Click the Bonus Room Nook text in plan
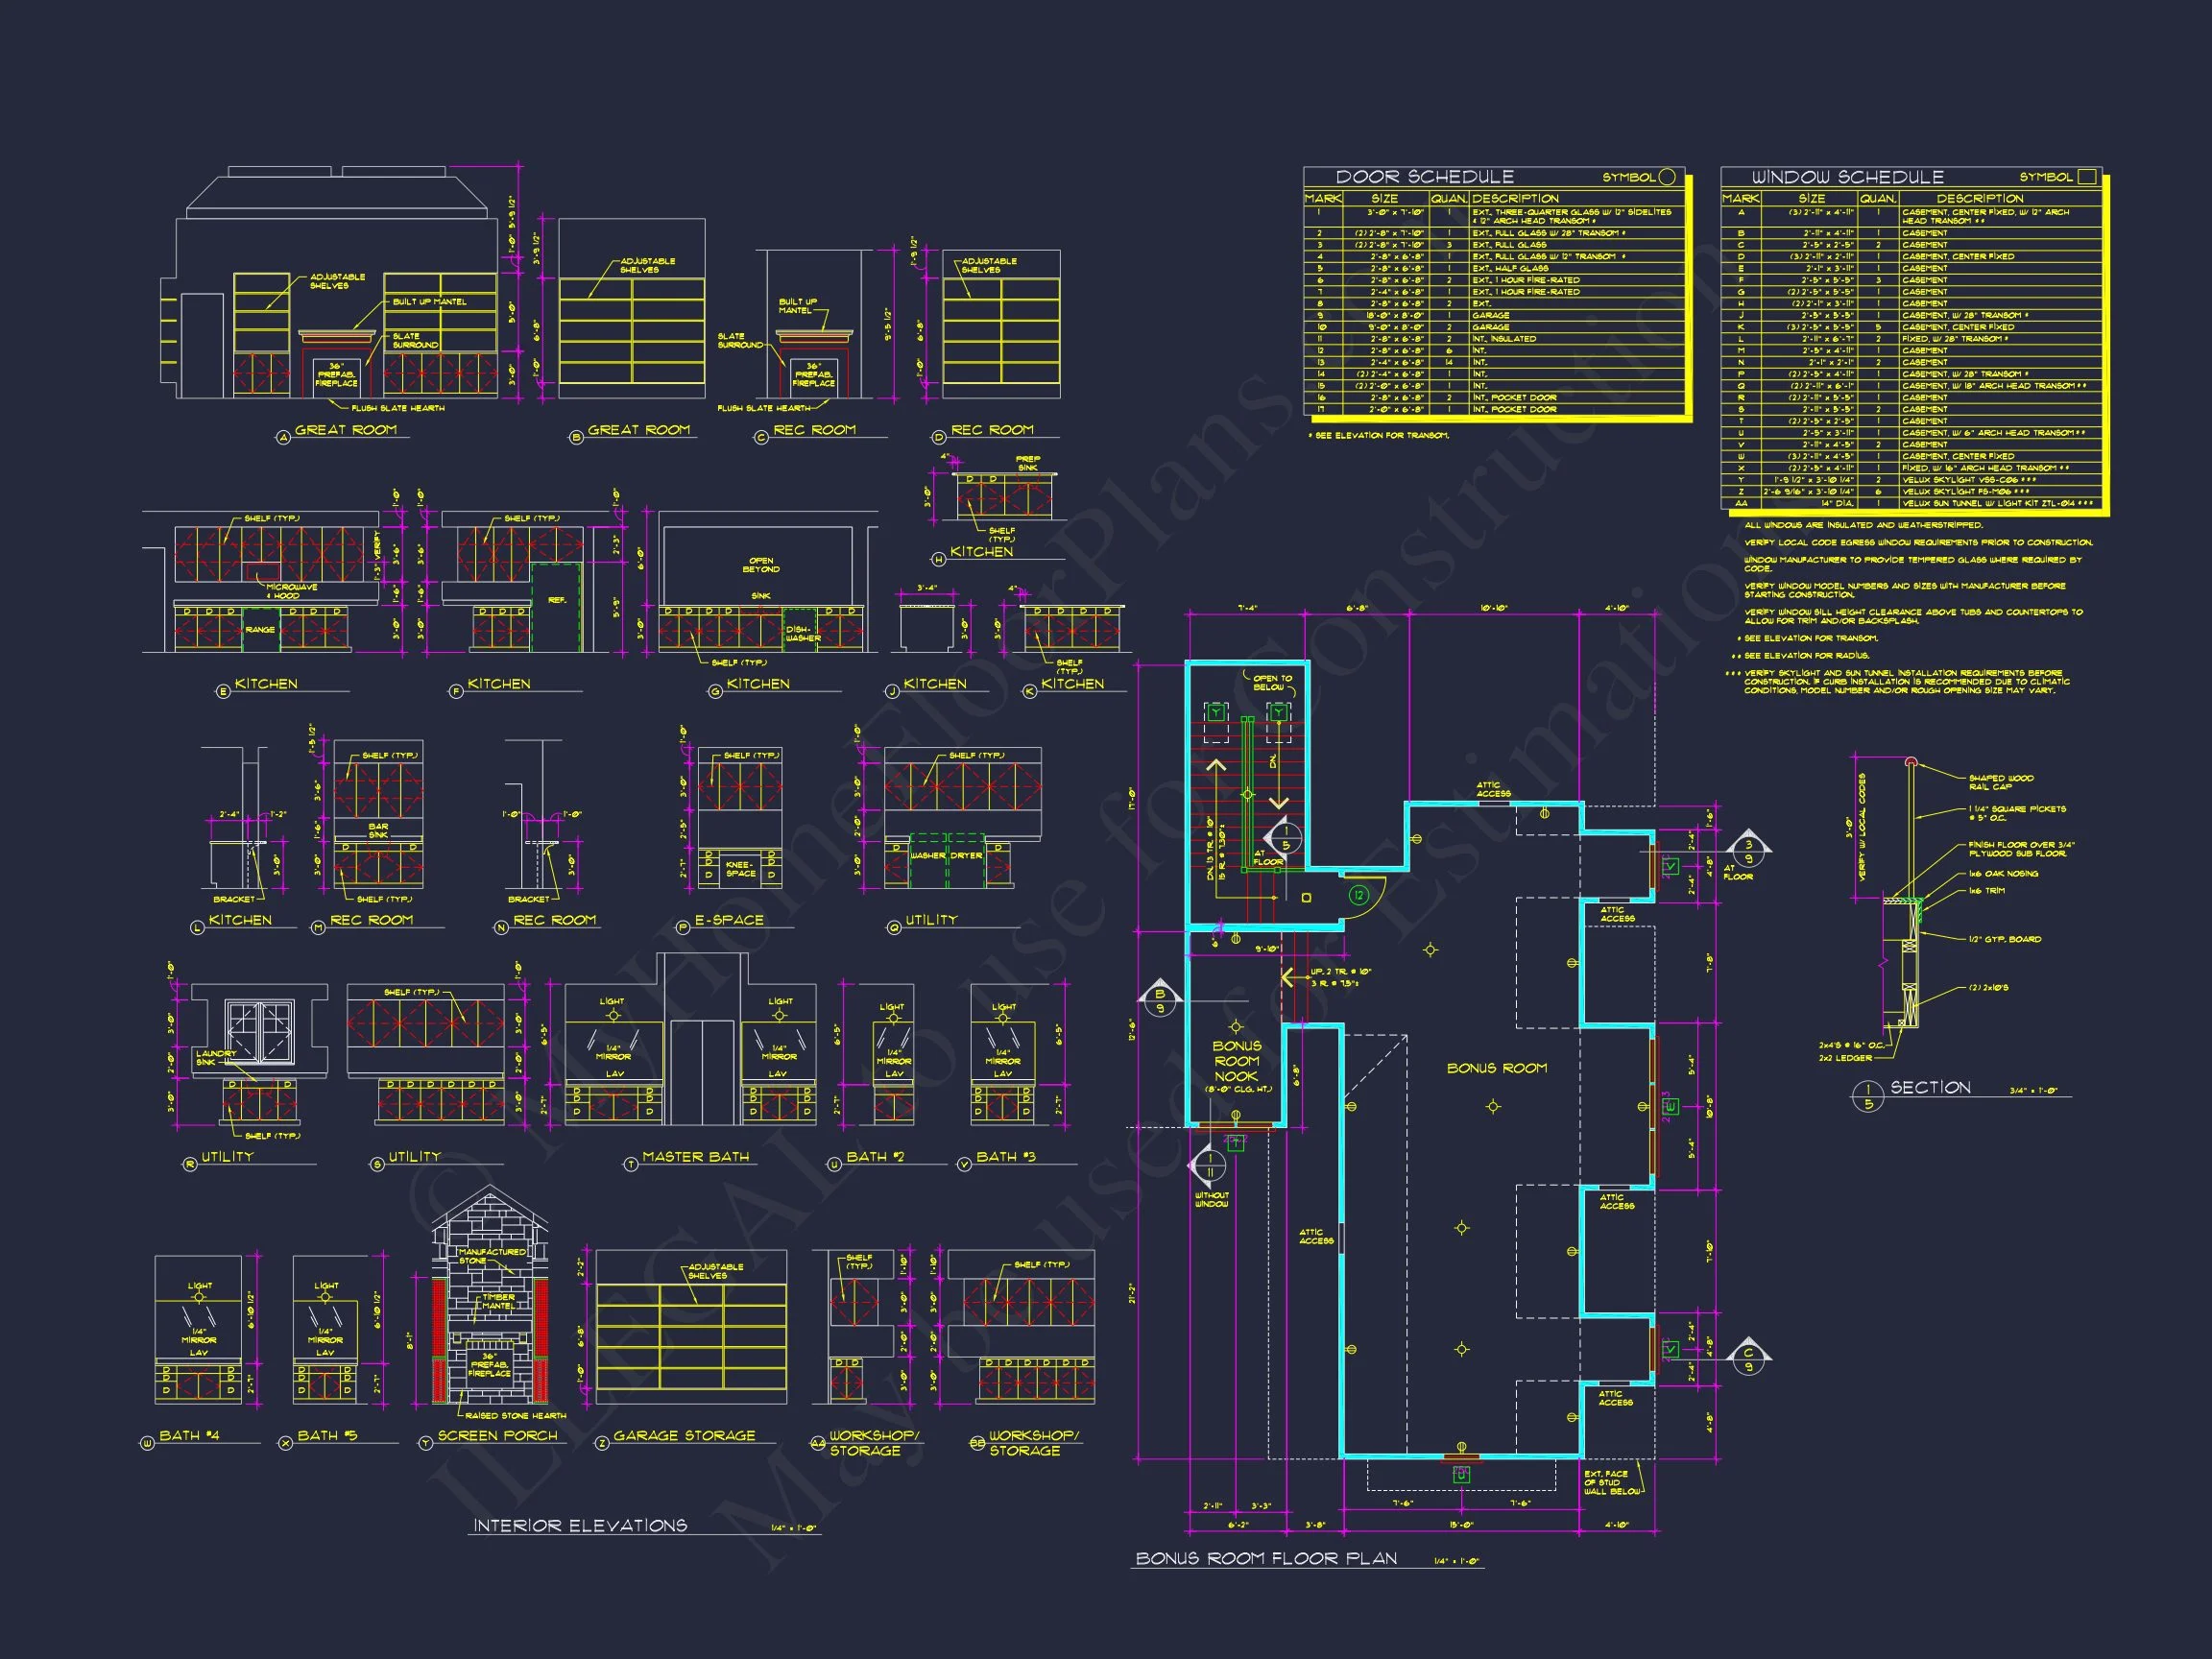 [x=1237, y=1061]
